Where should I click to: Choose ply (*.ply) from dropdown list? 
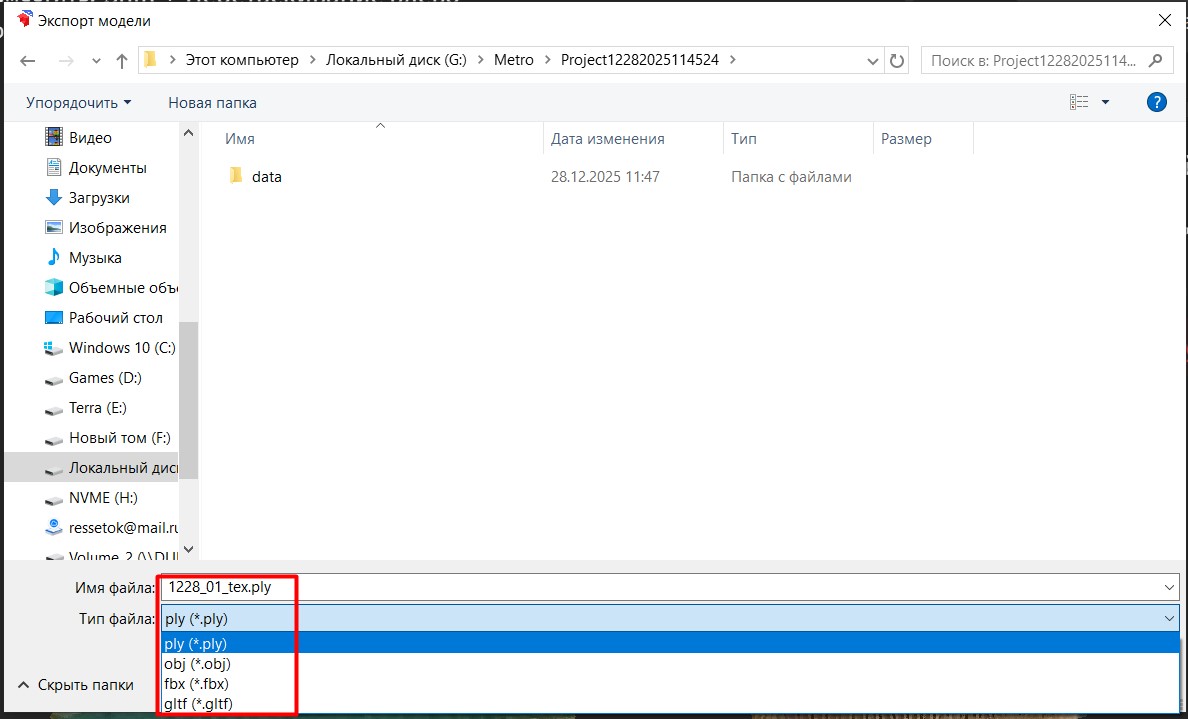click(x=670, y=643)
